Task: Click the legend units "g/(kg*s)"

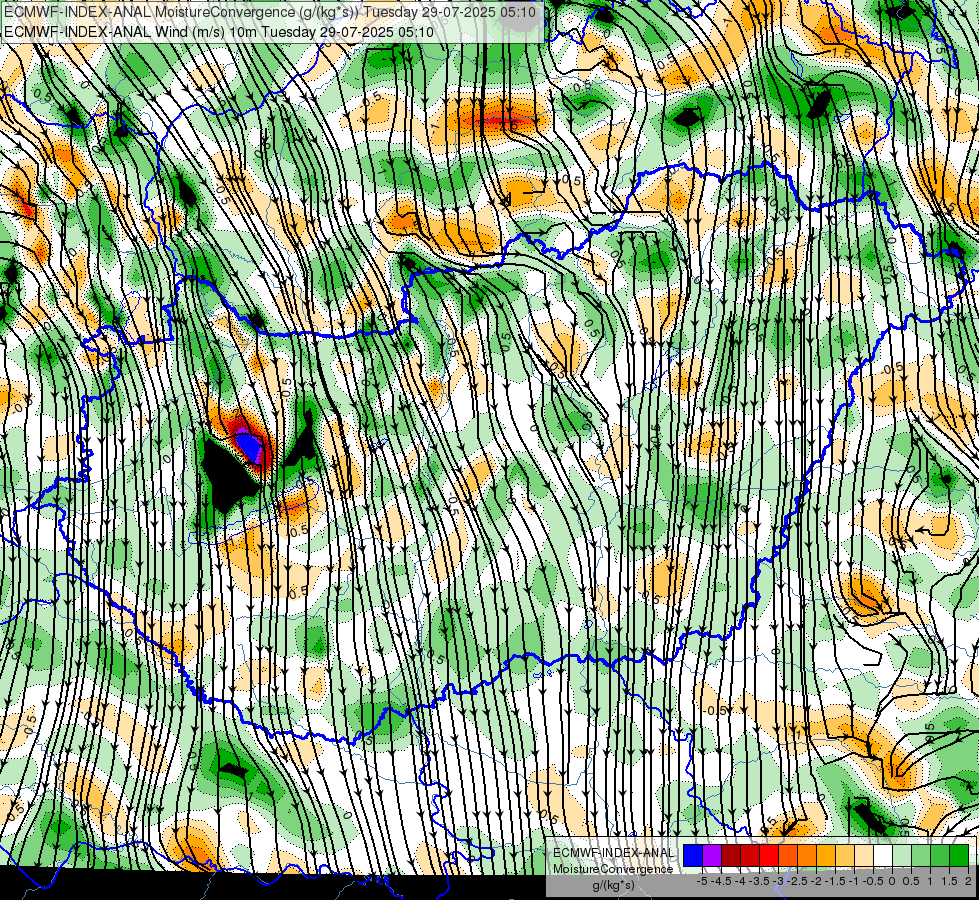Action: [x=614, y=885]
